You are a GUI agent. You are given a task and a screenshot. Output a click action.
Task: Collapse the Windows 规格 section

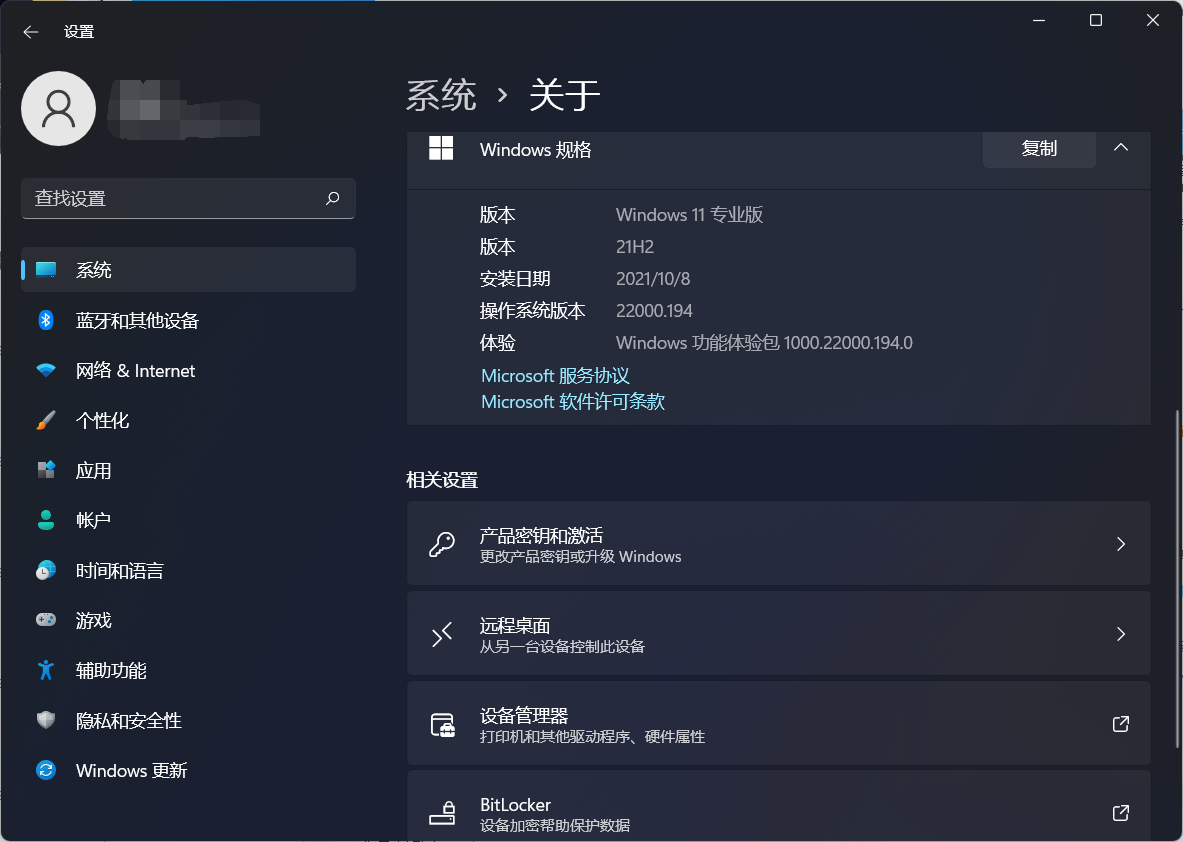click(x=1121, y=148)
